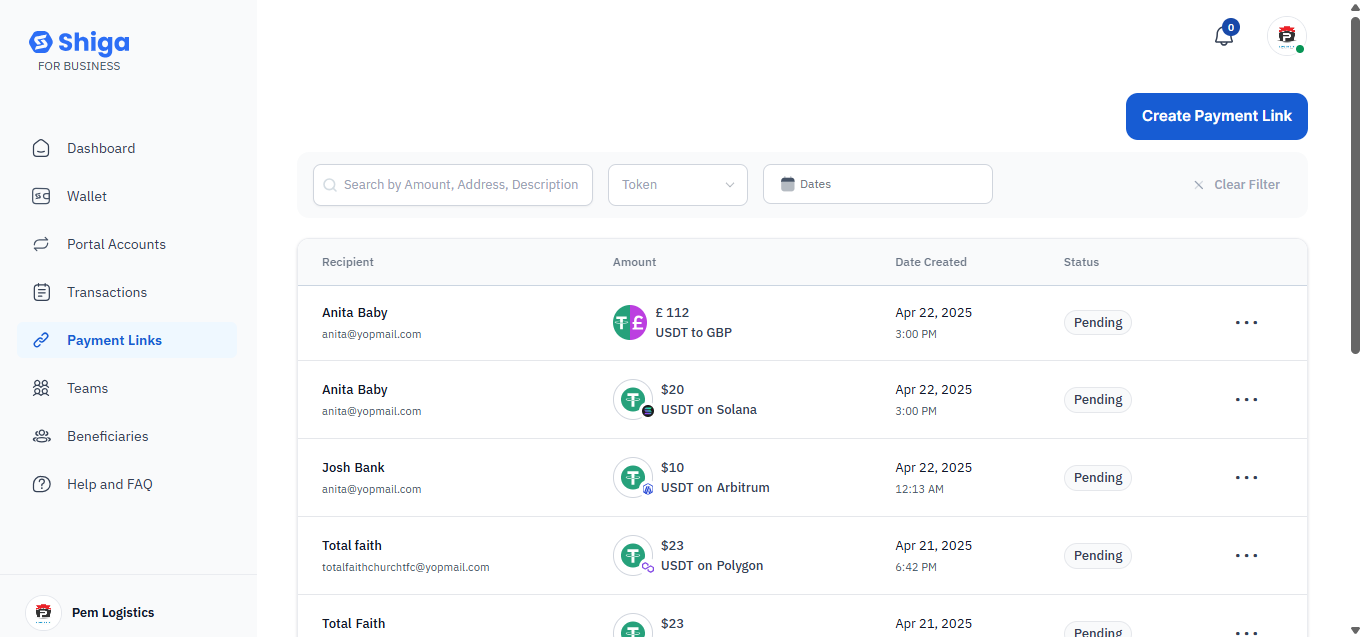Click the Josh Bank recipient name
Screen dimensions: 1363x637
pyautogui.click(x=353, y=468)
